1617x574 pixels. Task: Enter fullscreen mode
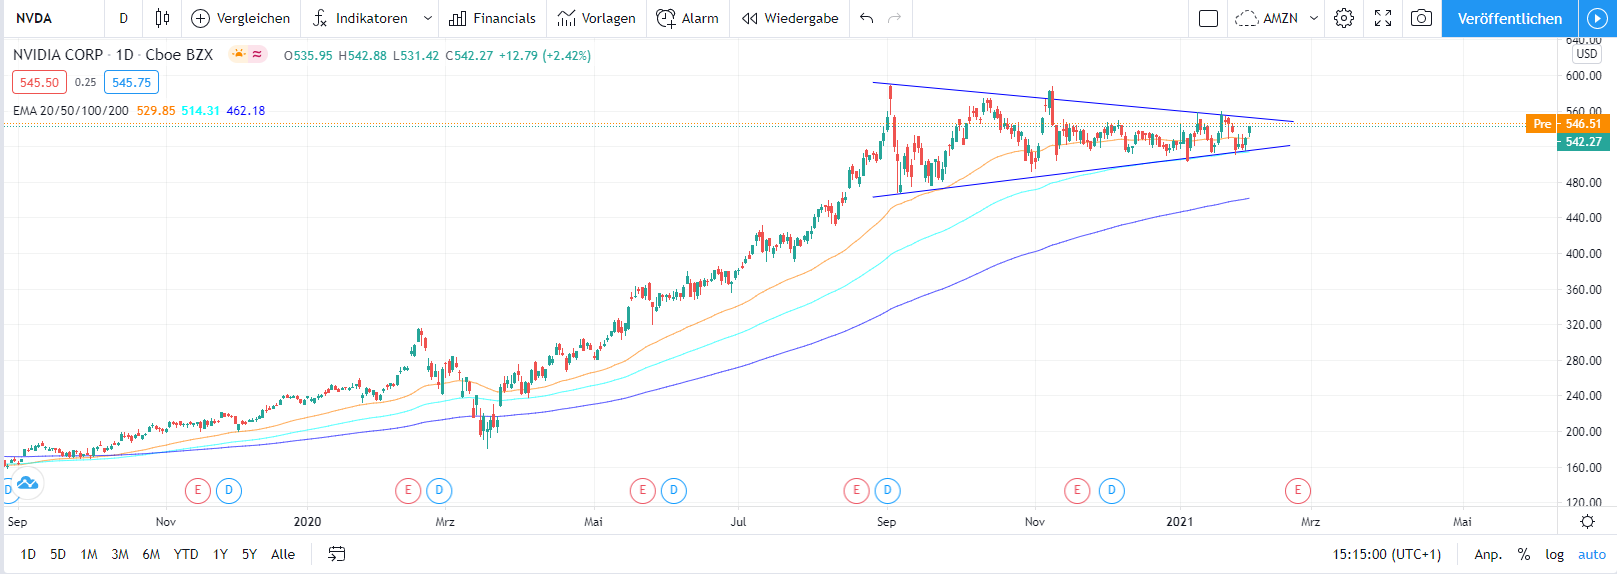(x=1383, y=18)
